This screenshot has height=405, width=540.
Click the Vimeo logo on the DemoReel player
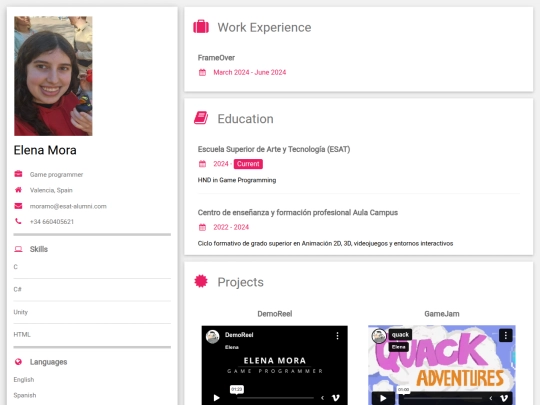coord(335,398)
